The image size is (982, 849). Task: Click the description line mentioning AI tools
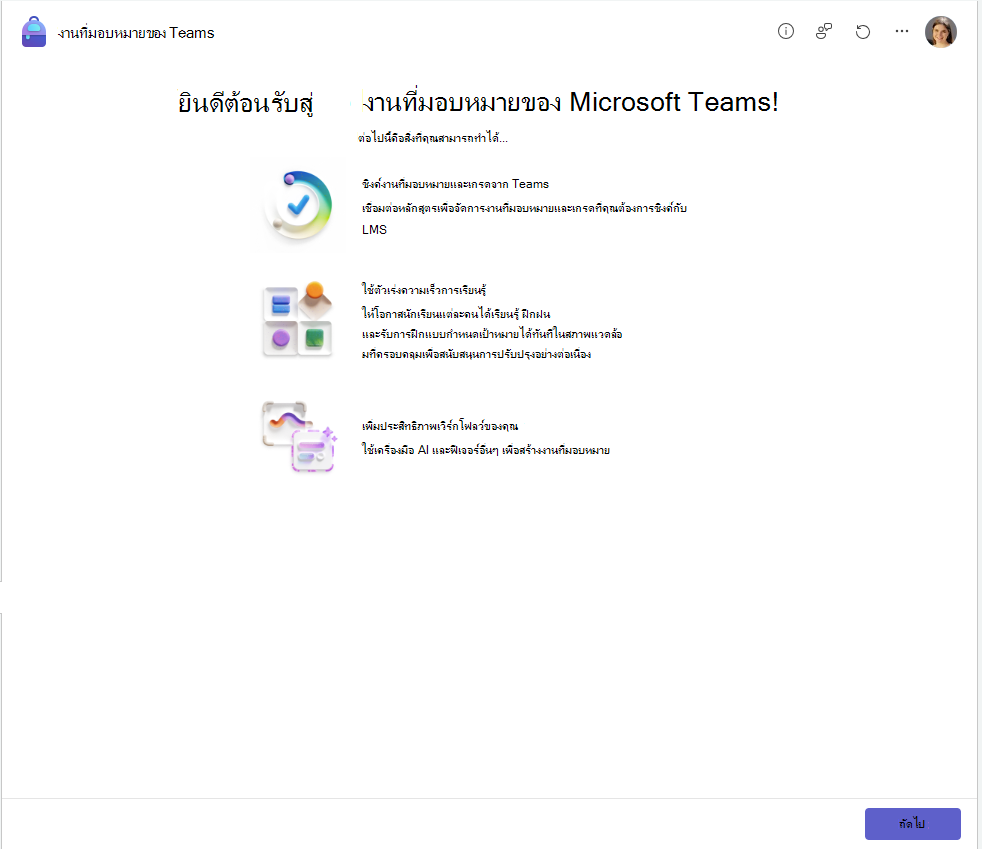[x=486, y=450]
